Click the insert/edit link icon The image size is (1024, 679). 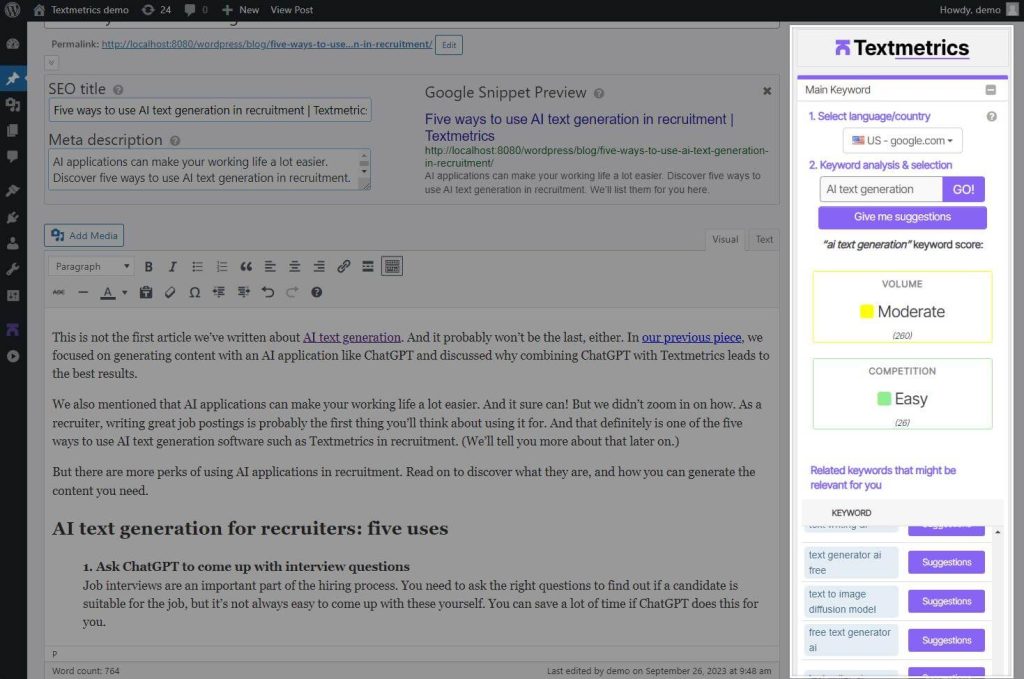pyautogui.click(x=343, y=267)
